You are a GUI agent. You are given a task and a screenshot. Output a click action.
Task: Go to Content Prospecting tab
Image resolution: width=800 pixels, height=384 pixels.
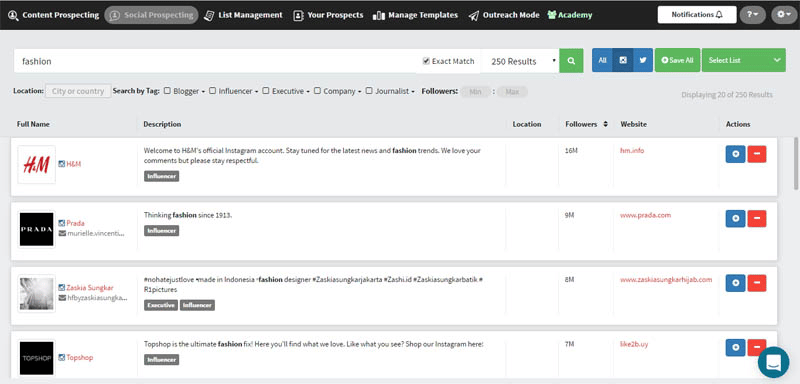(x=54, y=15)
